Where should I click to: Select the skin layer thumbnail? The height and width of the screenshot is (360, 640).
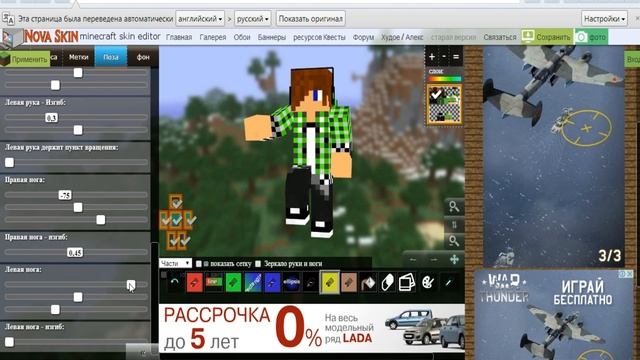444,104
